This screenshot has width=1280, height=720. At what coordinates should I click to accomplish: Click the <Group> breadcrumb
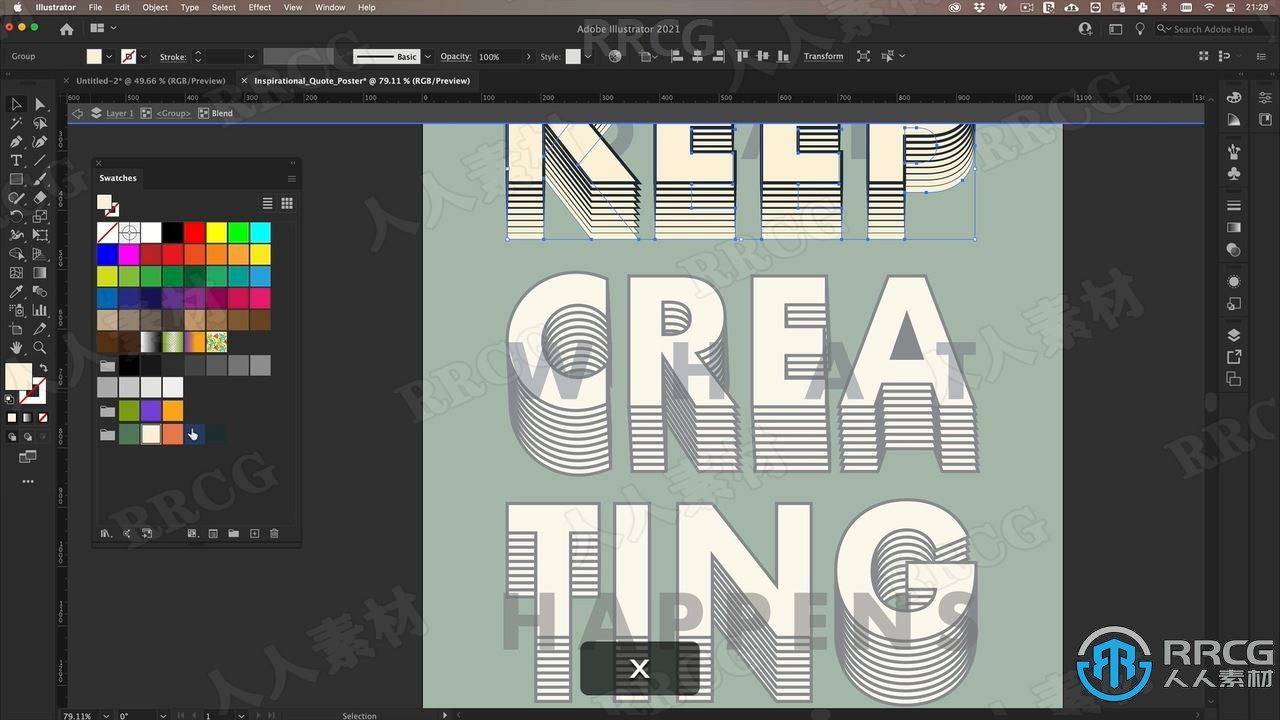tap(174, 113)
